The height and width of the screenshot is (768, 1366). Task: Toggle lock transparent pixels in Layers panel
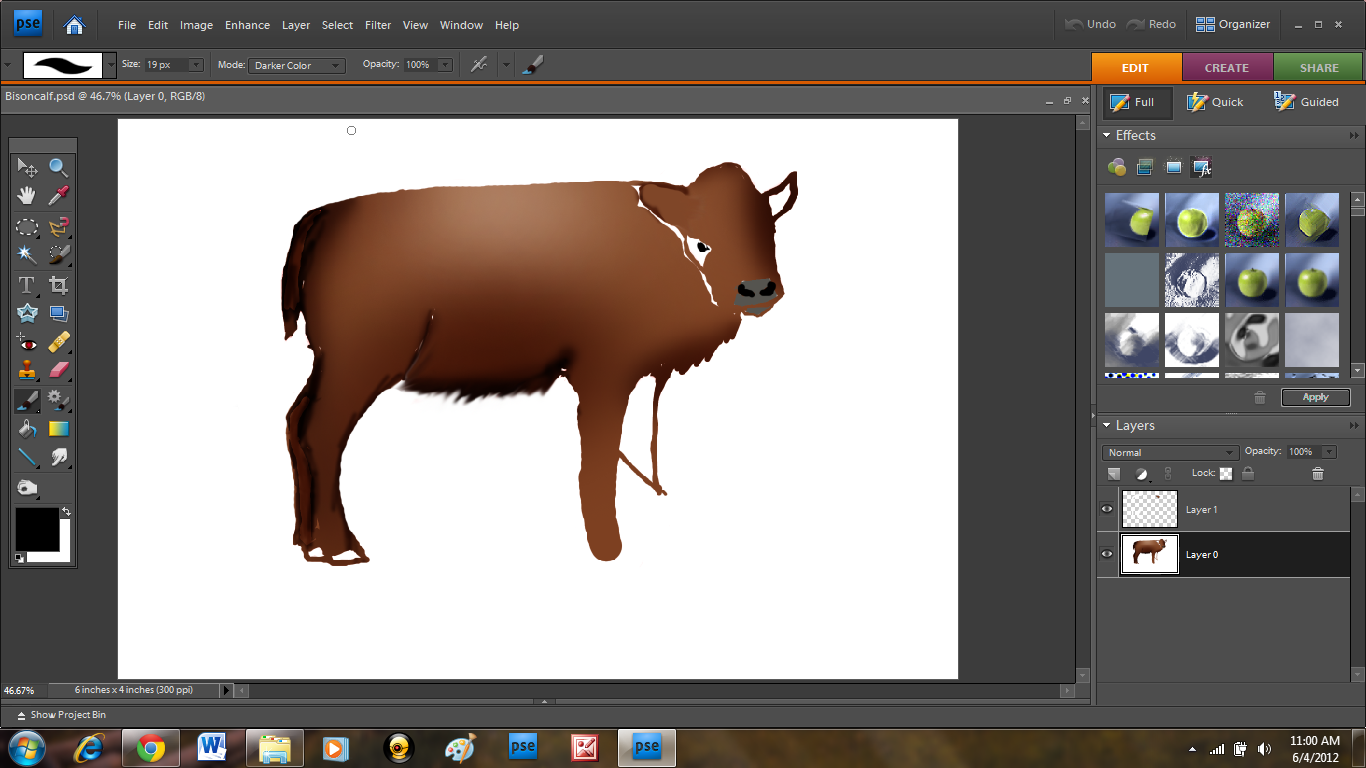pos(1226,474)
